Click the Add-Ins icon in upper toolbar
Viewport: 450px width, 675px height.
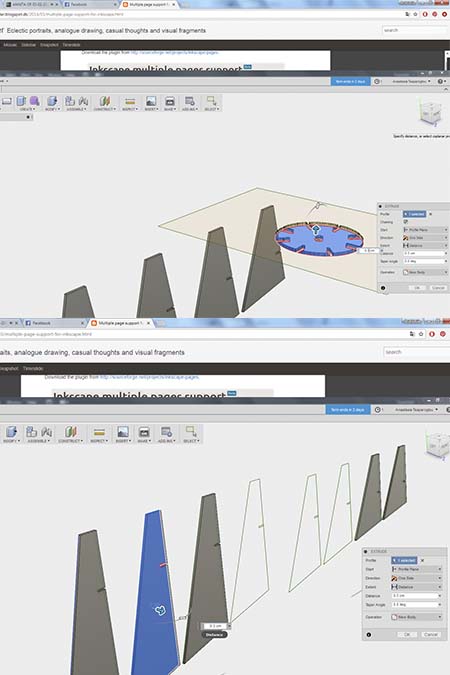pos(189,102)
